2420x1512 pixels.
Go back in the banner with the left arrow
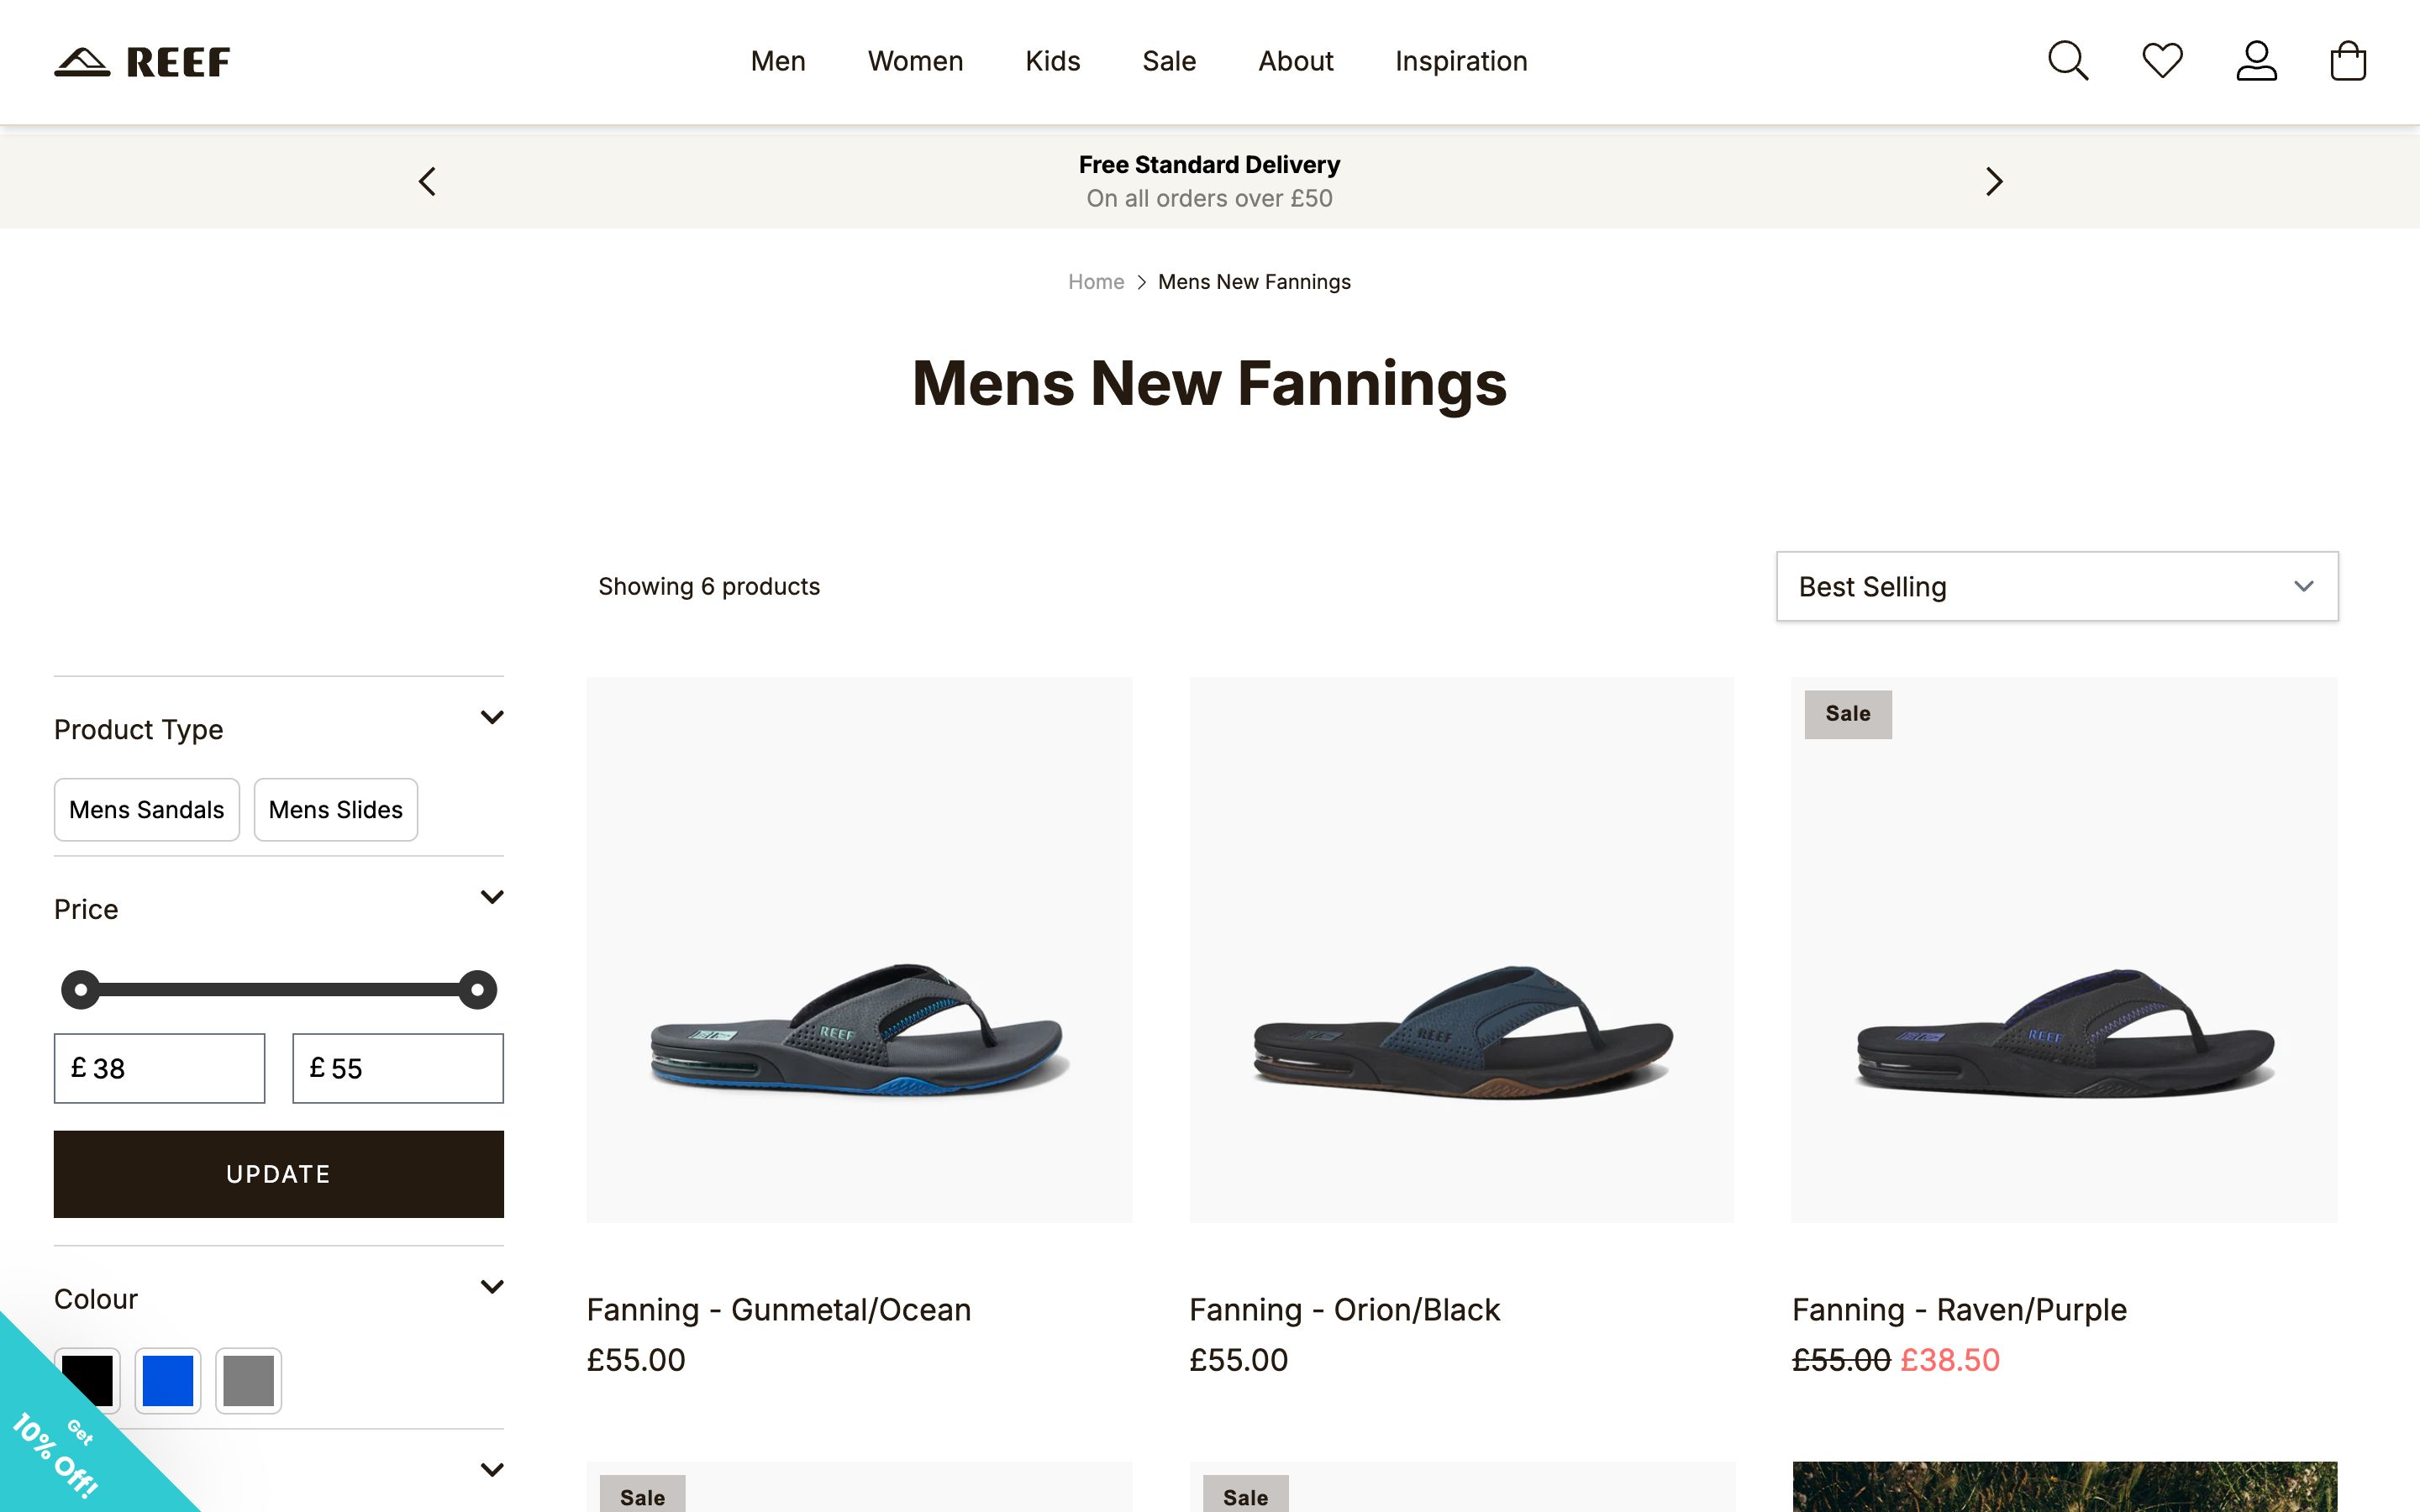click(426, 181)
